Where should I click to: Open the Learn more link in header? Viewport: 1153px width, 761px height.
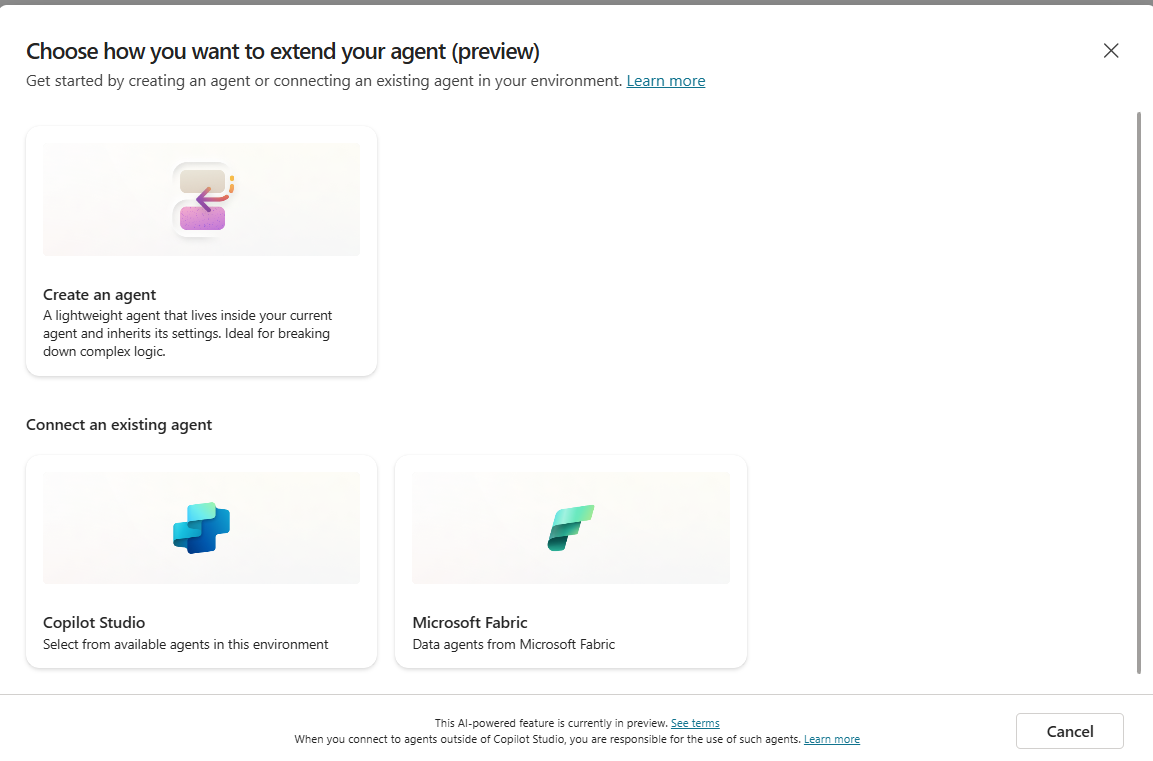[x=665, y=81]
